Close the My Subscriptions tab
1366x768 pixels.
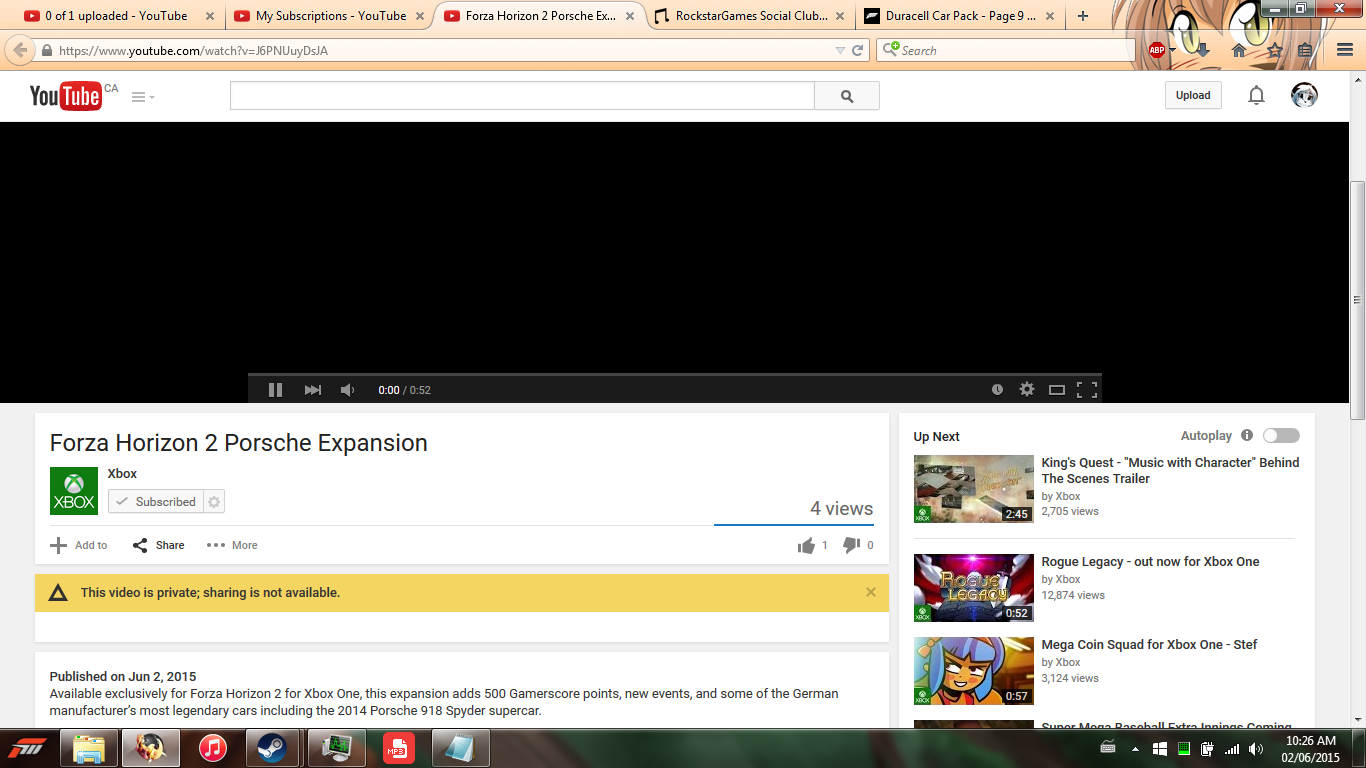(x=420, y=16)
